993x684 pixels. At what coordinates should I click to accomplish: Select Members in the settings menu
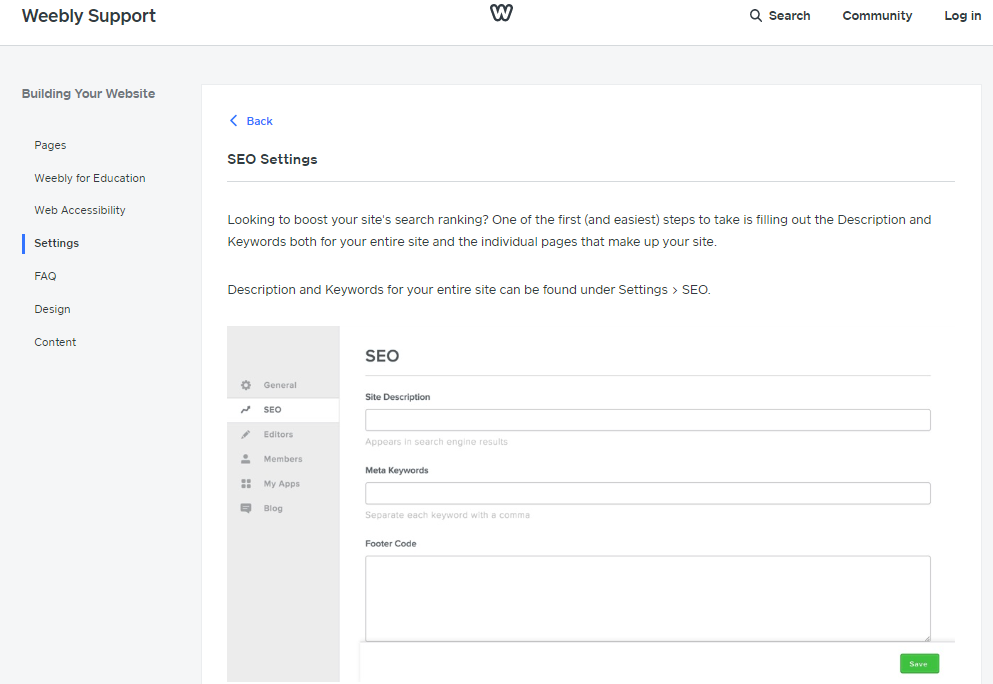283,459
